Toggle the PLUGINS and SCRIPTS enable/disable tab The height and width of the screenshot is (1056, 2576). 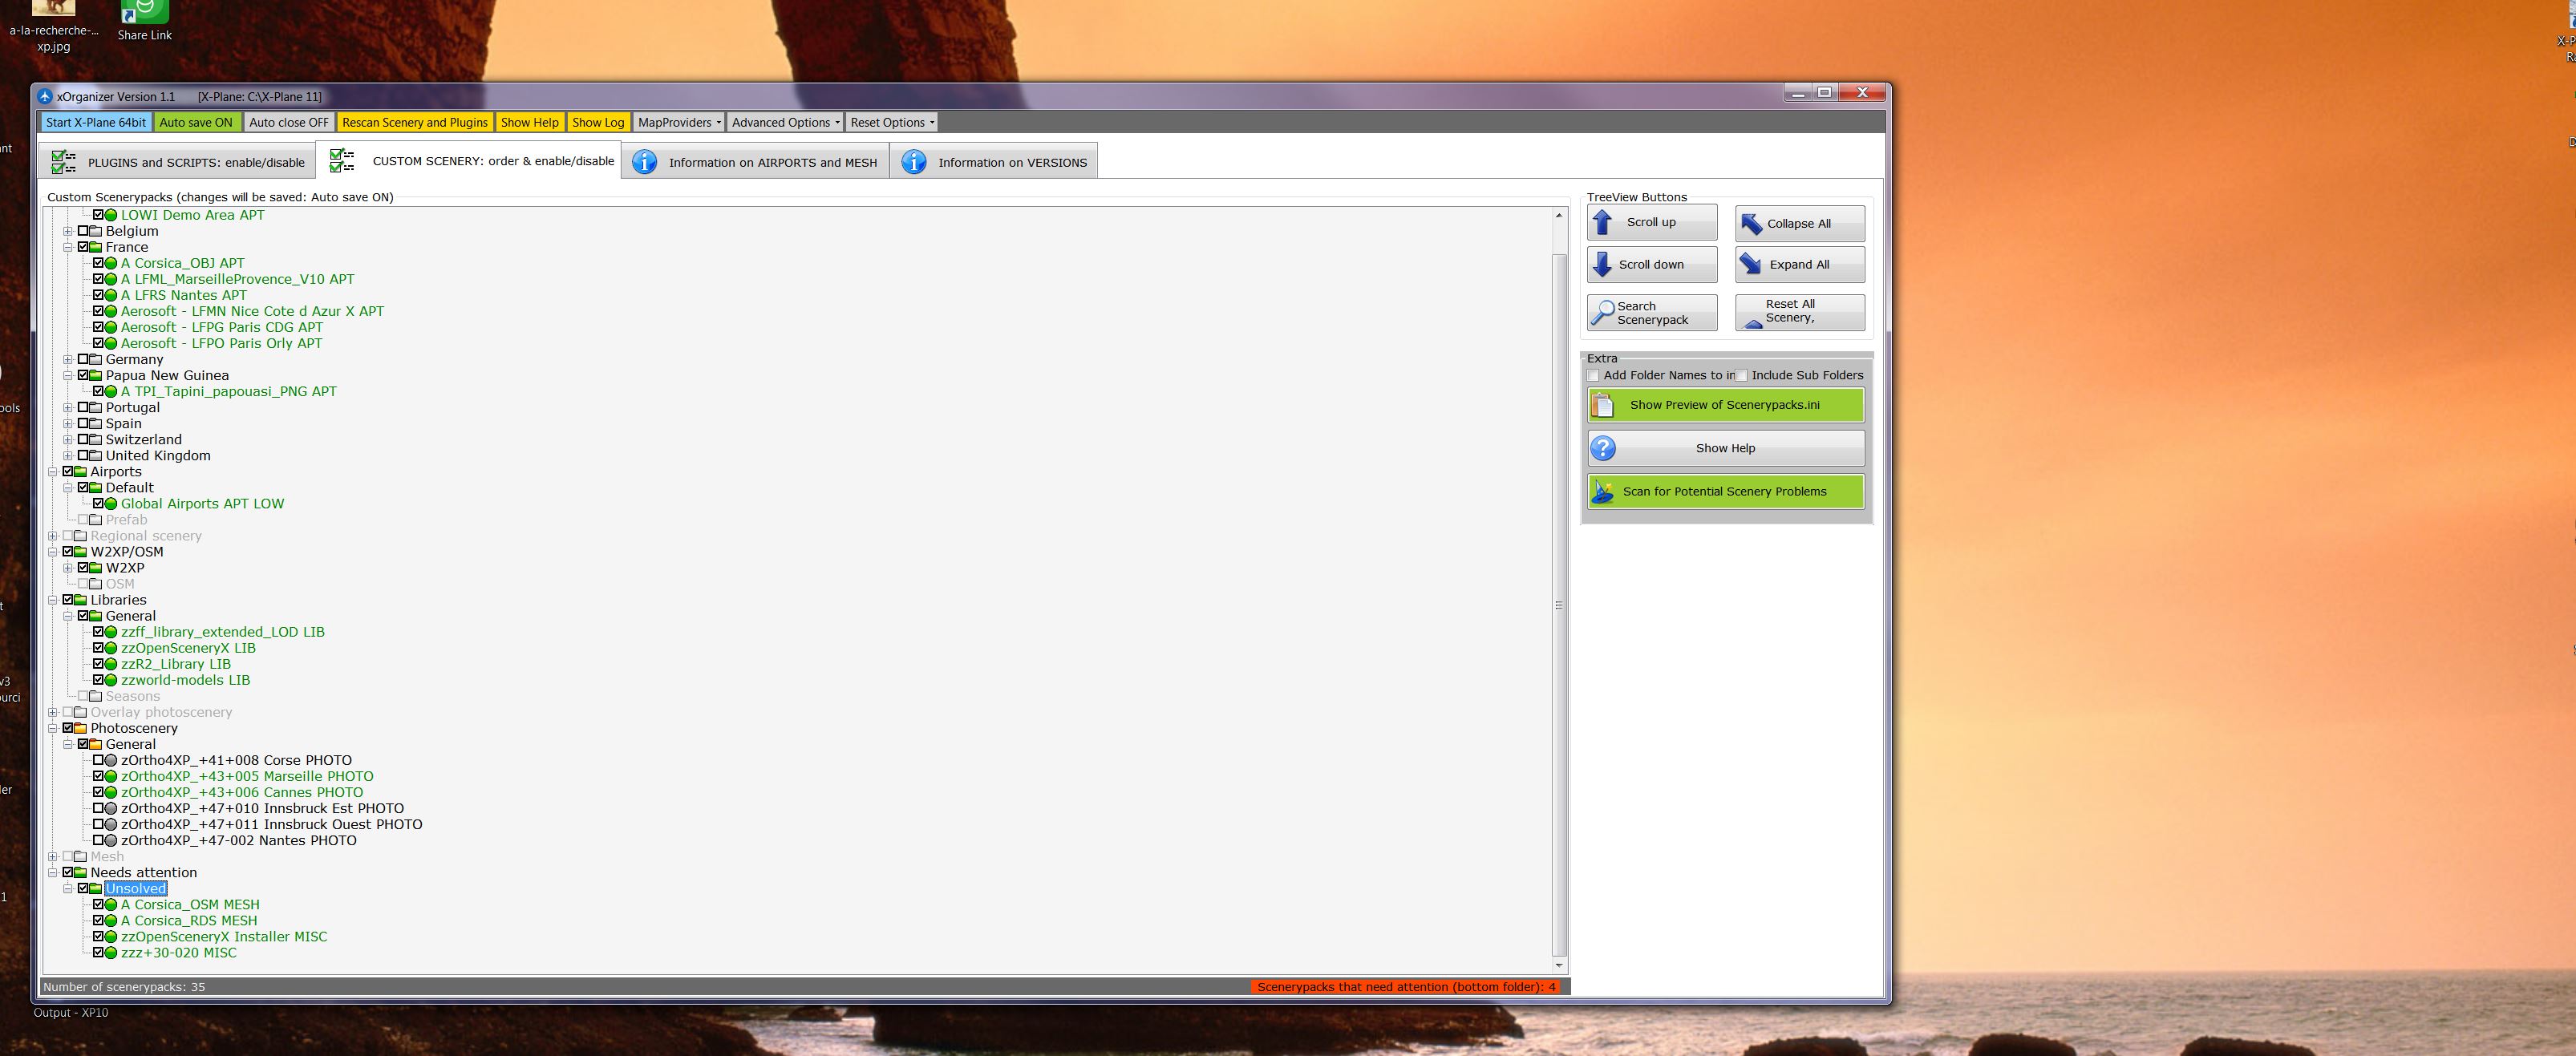click(x=172, y=160)
